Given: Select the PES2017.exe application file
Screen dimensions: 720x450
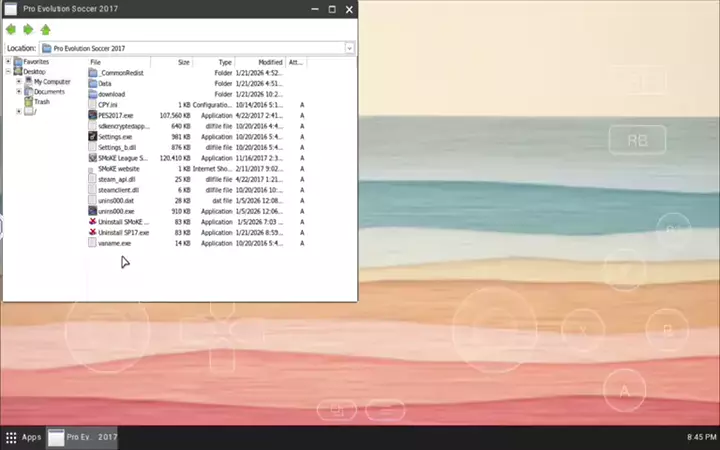Looking at the screenshot, I should tap(115, 114).
